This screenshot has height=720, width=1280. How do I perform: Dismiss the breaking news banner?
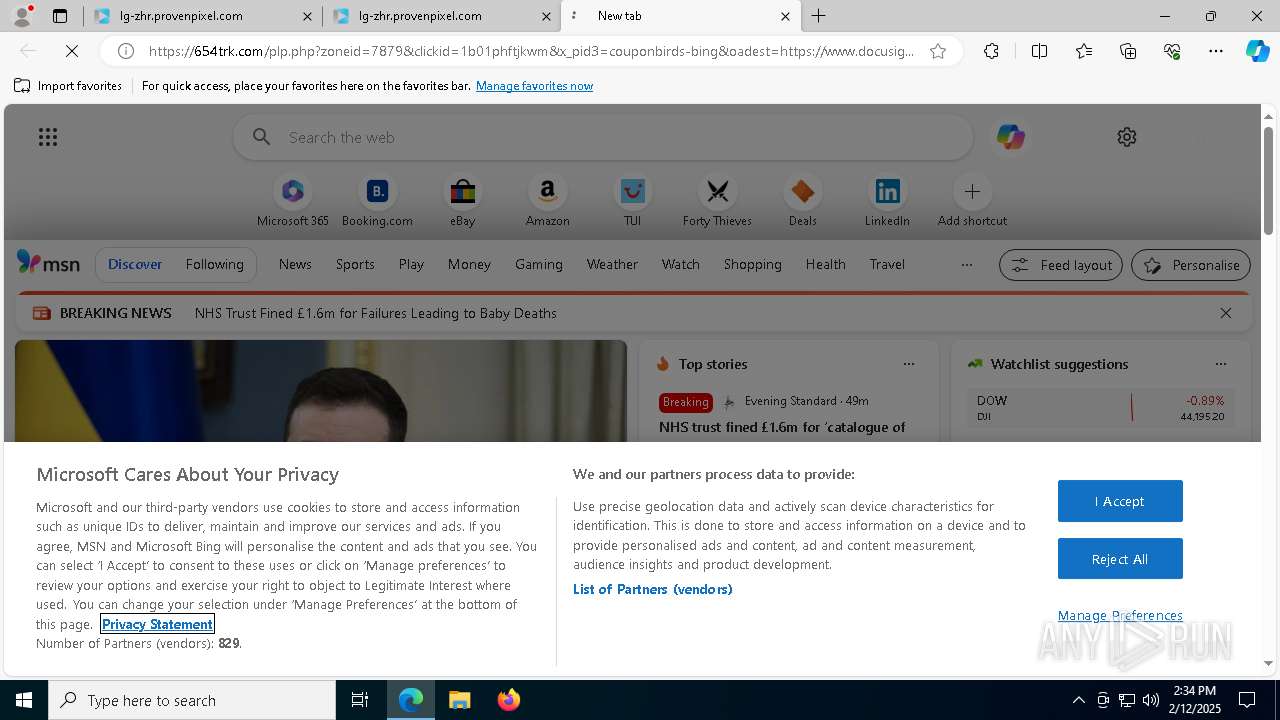pyautogui.click(x=1225, y=313)
